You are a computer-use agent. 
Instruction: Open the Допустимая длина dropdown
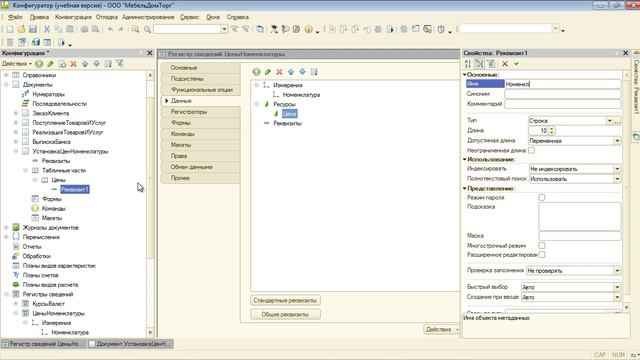tap(617, 141)
